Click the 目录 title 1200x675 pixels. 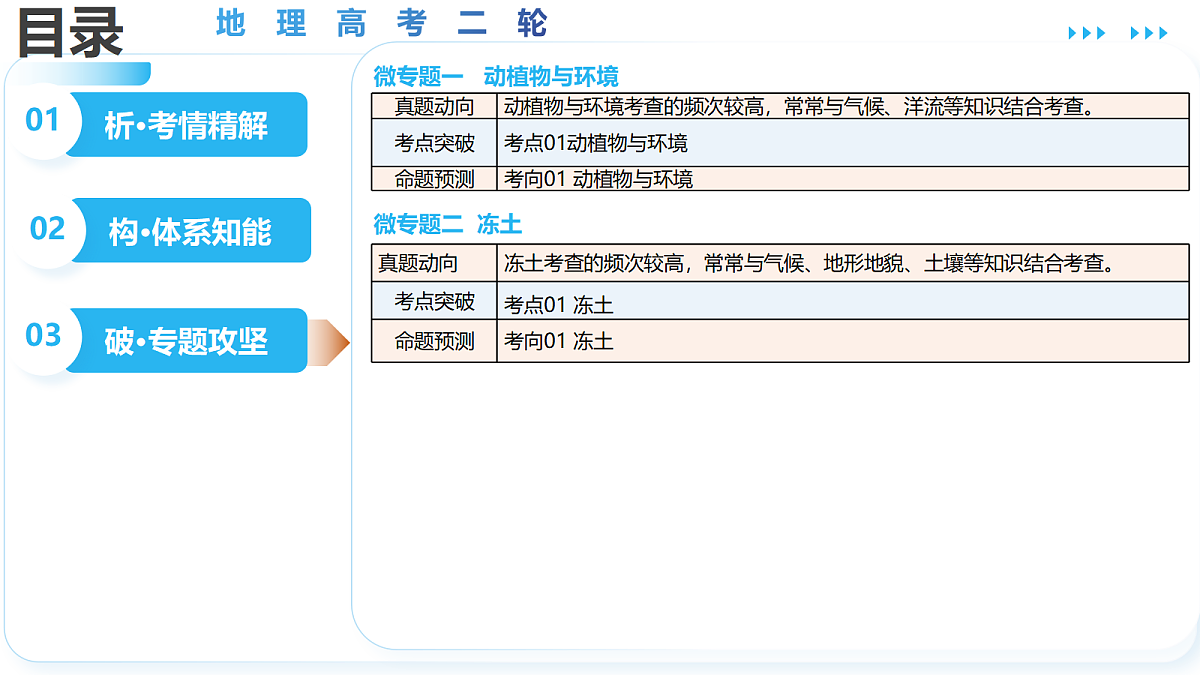(71, 31)
